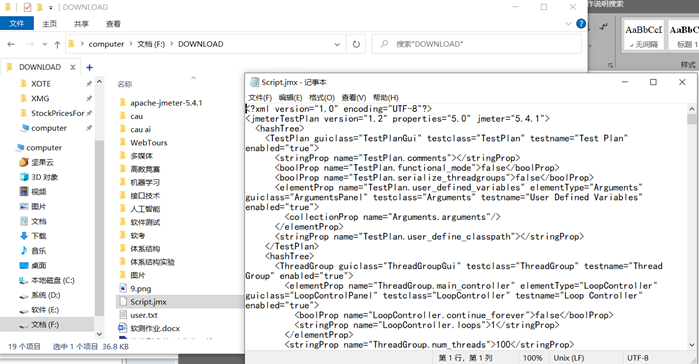
Task: Open Word styles pane launcher
Action: click(x=610, y=65)
